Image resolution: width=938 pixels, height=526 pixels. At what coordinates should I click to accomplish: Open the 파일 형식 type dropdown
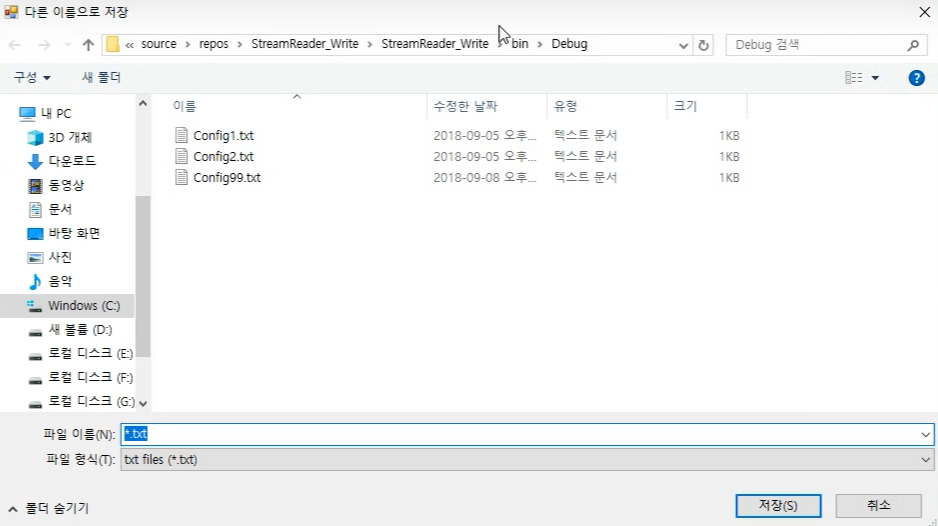pos(526,460)
